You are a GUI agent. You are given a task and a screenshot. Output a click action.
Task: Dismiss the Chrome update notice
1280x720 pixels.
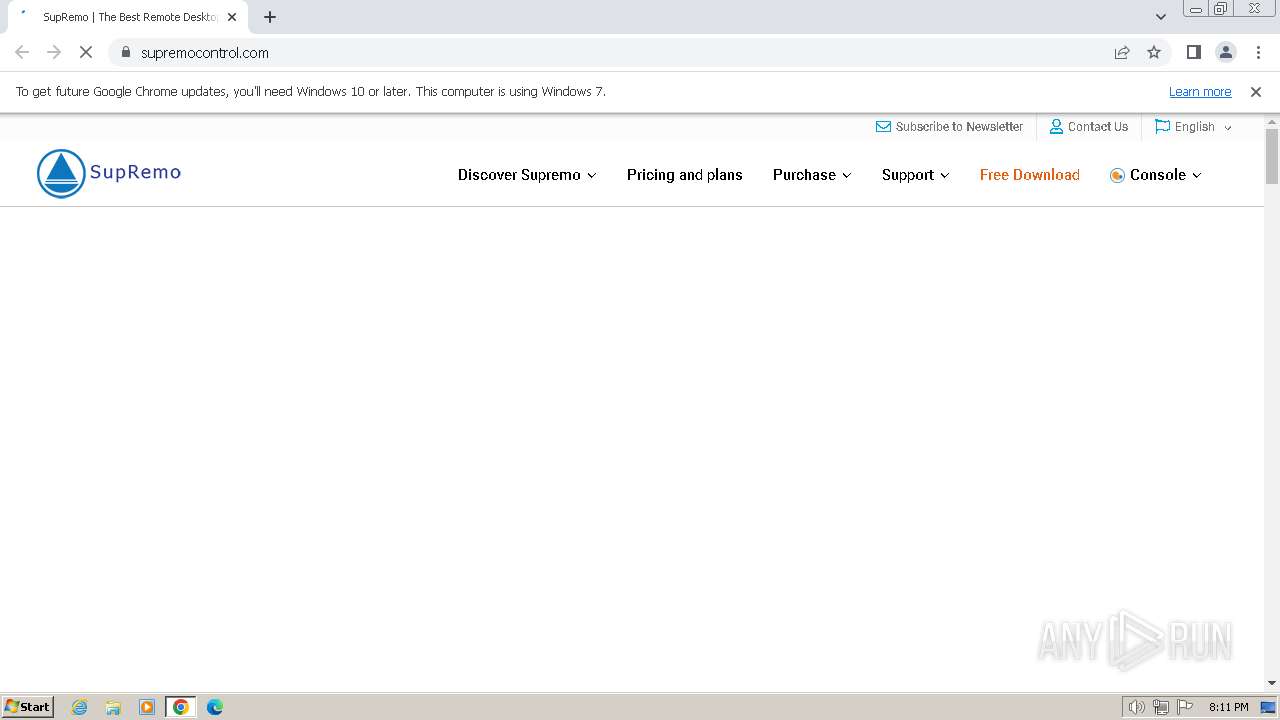click(x=1256, y=91)
